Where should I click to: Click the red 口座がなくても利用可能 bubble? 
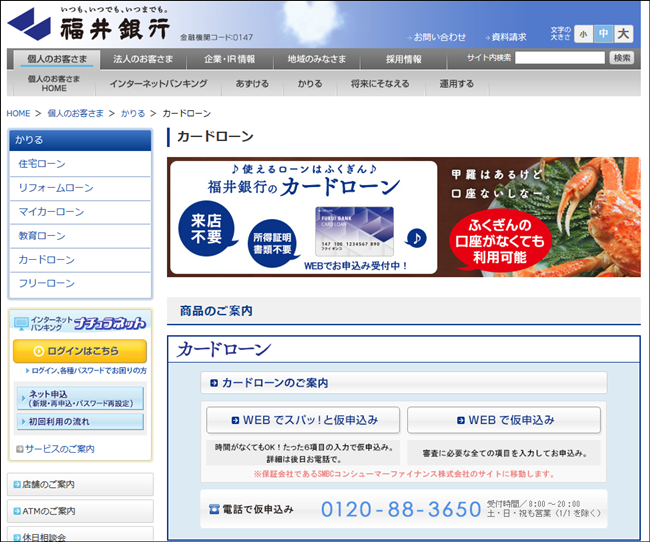(x=500, y=241)
